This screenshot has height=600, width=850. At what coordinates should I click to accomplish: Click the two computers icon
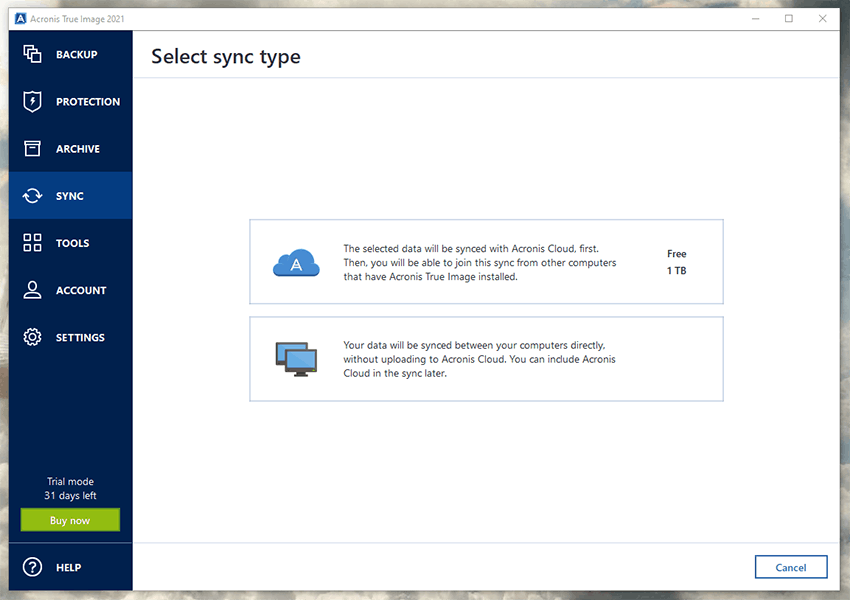(296, 359)
